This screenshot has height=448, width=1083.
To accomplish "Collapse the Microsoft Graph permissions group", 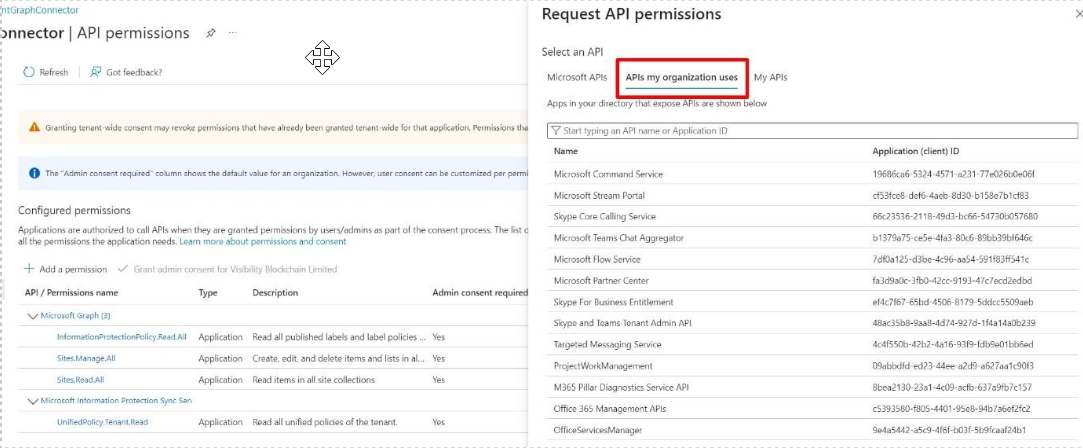I will 30,316.
